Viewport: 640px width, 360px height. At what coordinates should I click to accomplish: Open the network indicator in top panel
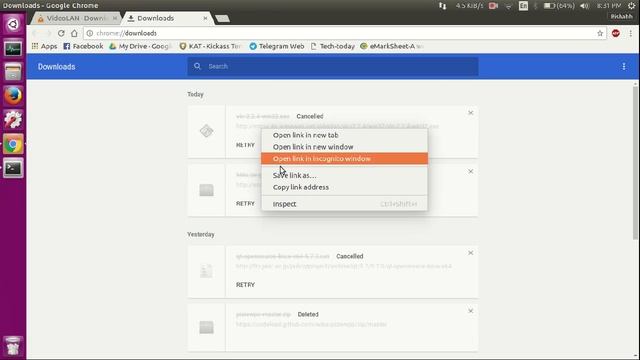[x=442, y=6]
